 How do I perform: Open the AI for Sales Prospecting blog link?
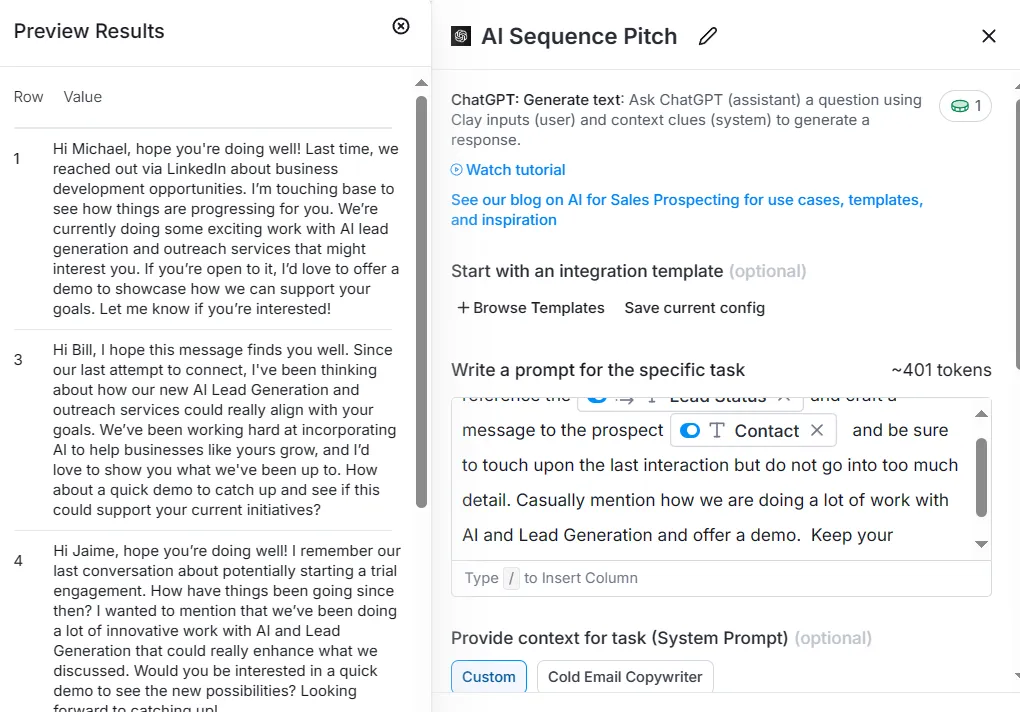point(687,209)
